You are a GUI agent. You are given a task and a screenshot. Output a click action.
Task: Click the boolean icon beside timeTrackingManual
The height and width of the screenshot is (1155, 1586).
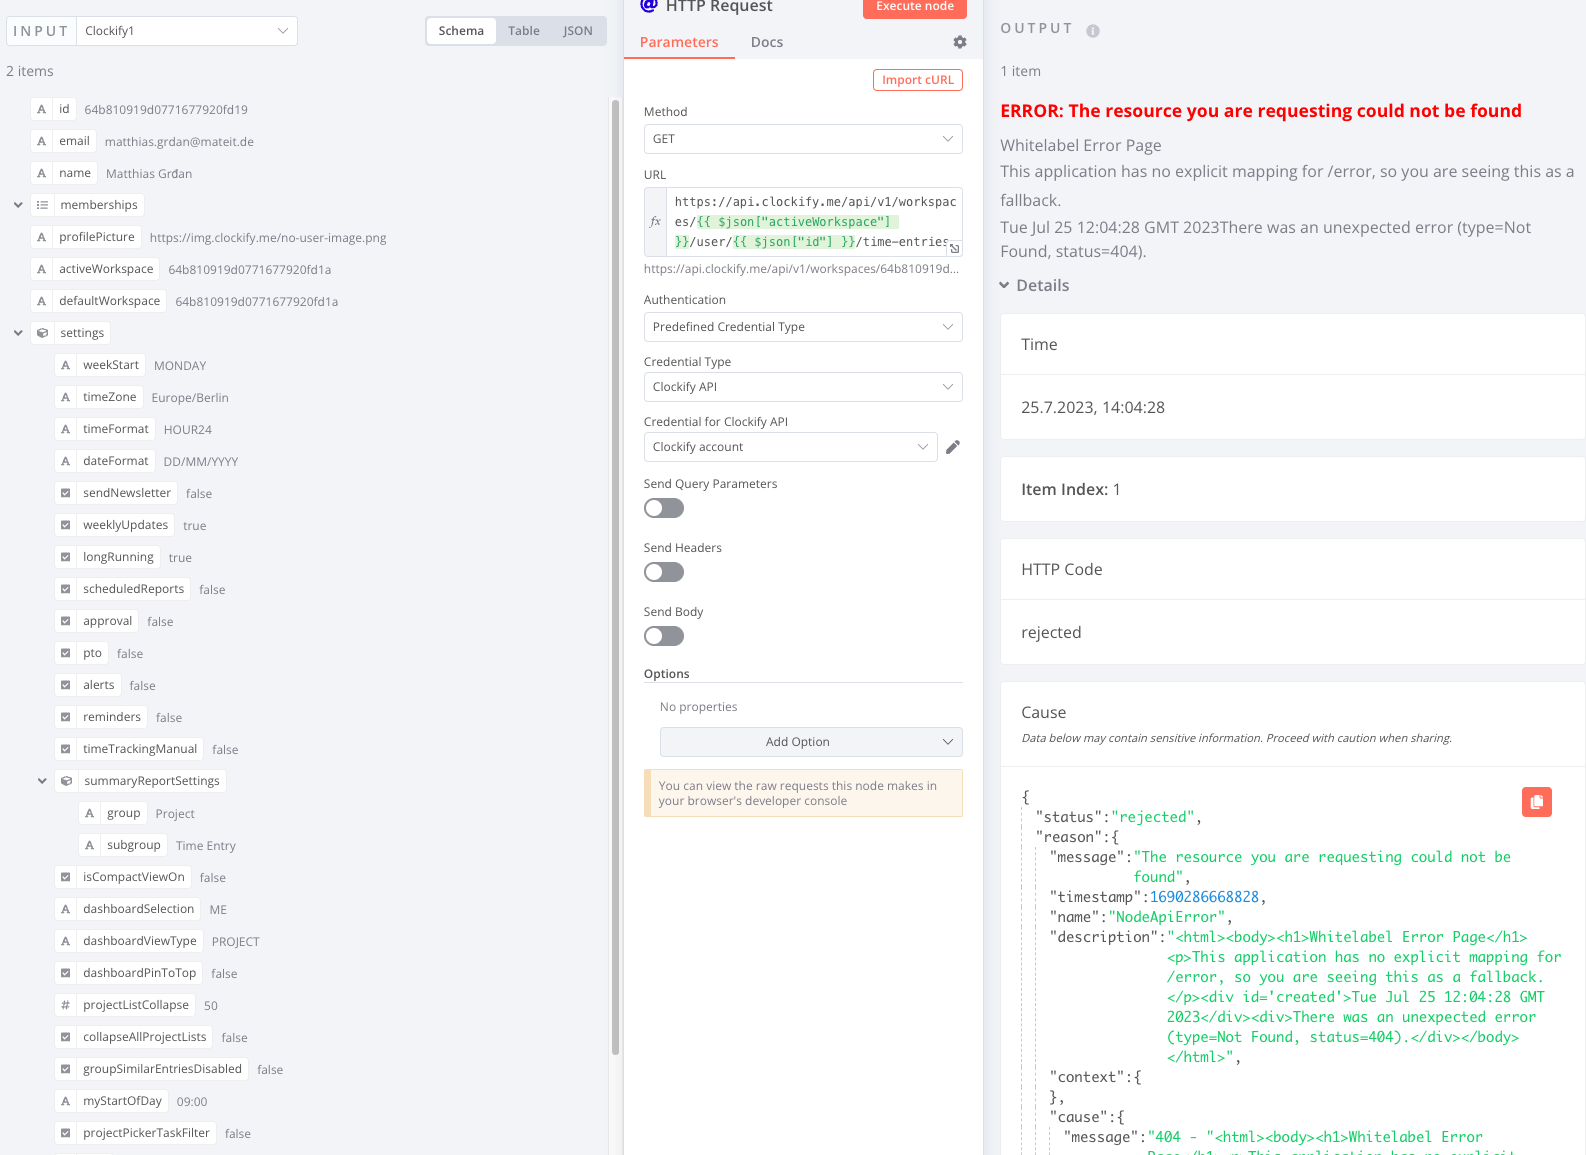[66, 749]
